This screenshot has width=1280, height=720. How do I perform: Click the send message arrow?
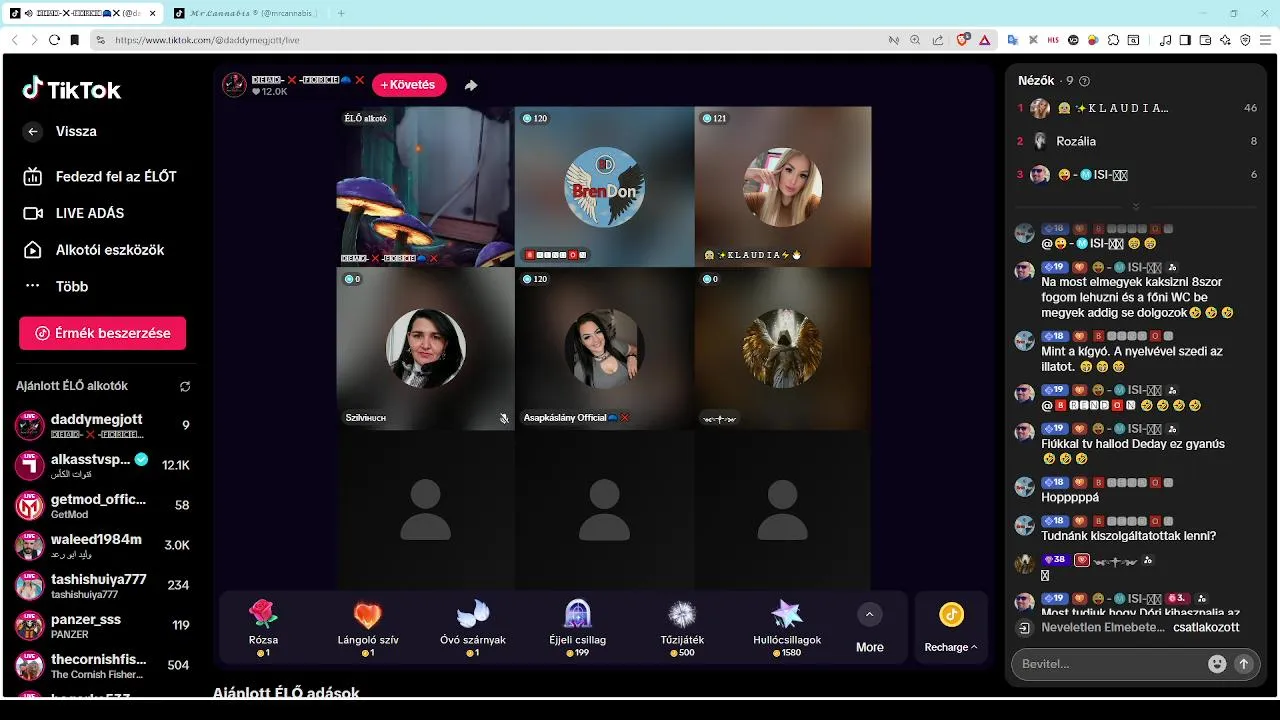click(1244, 664)
